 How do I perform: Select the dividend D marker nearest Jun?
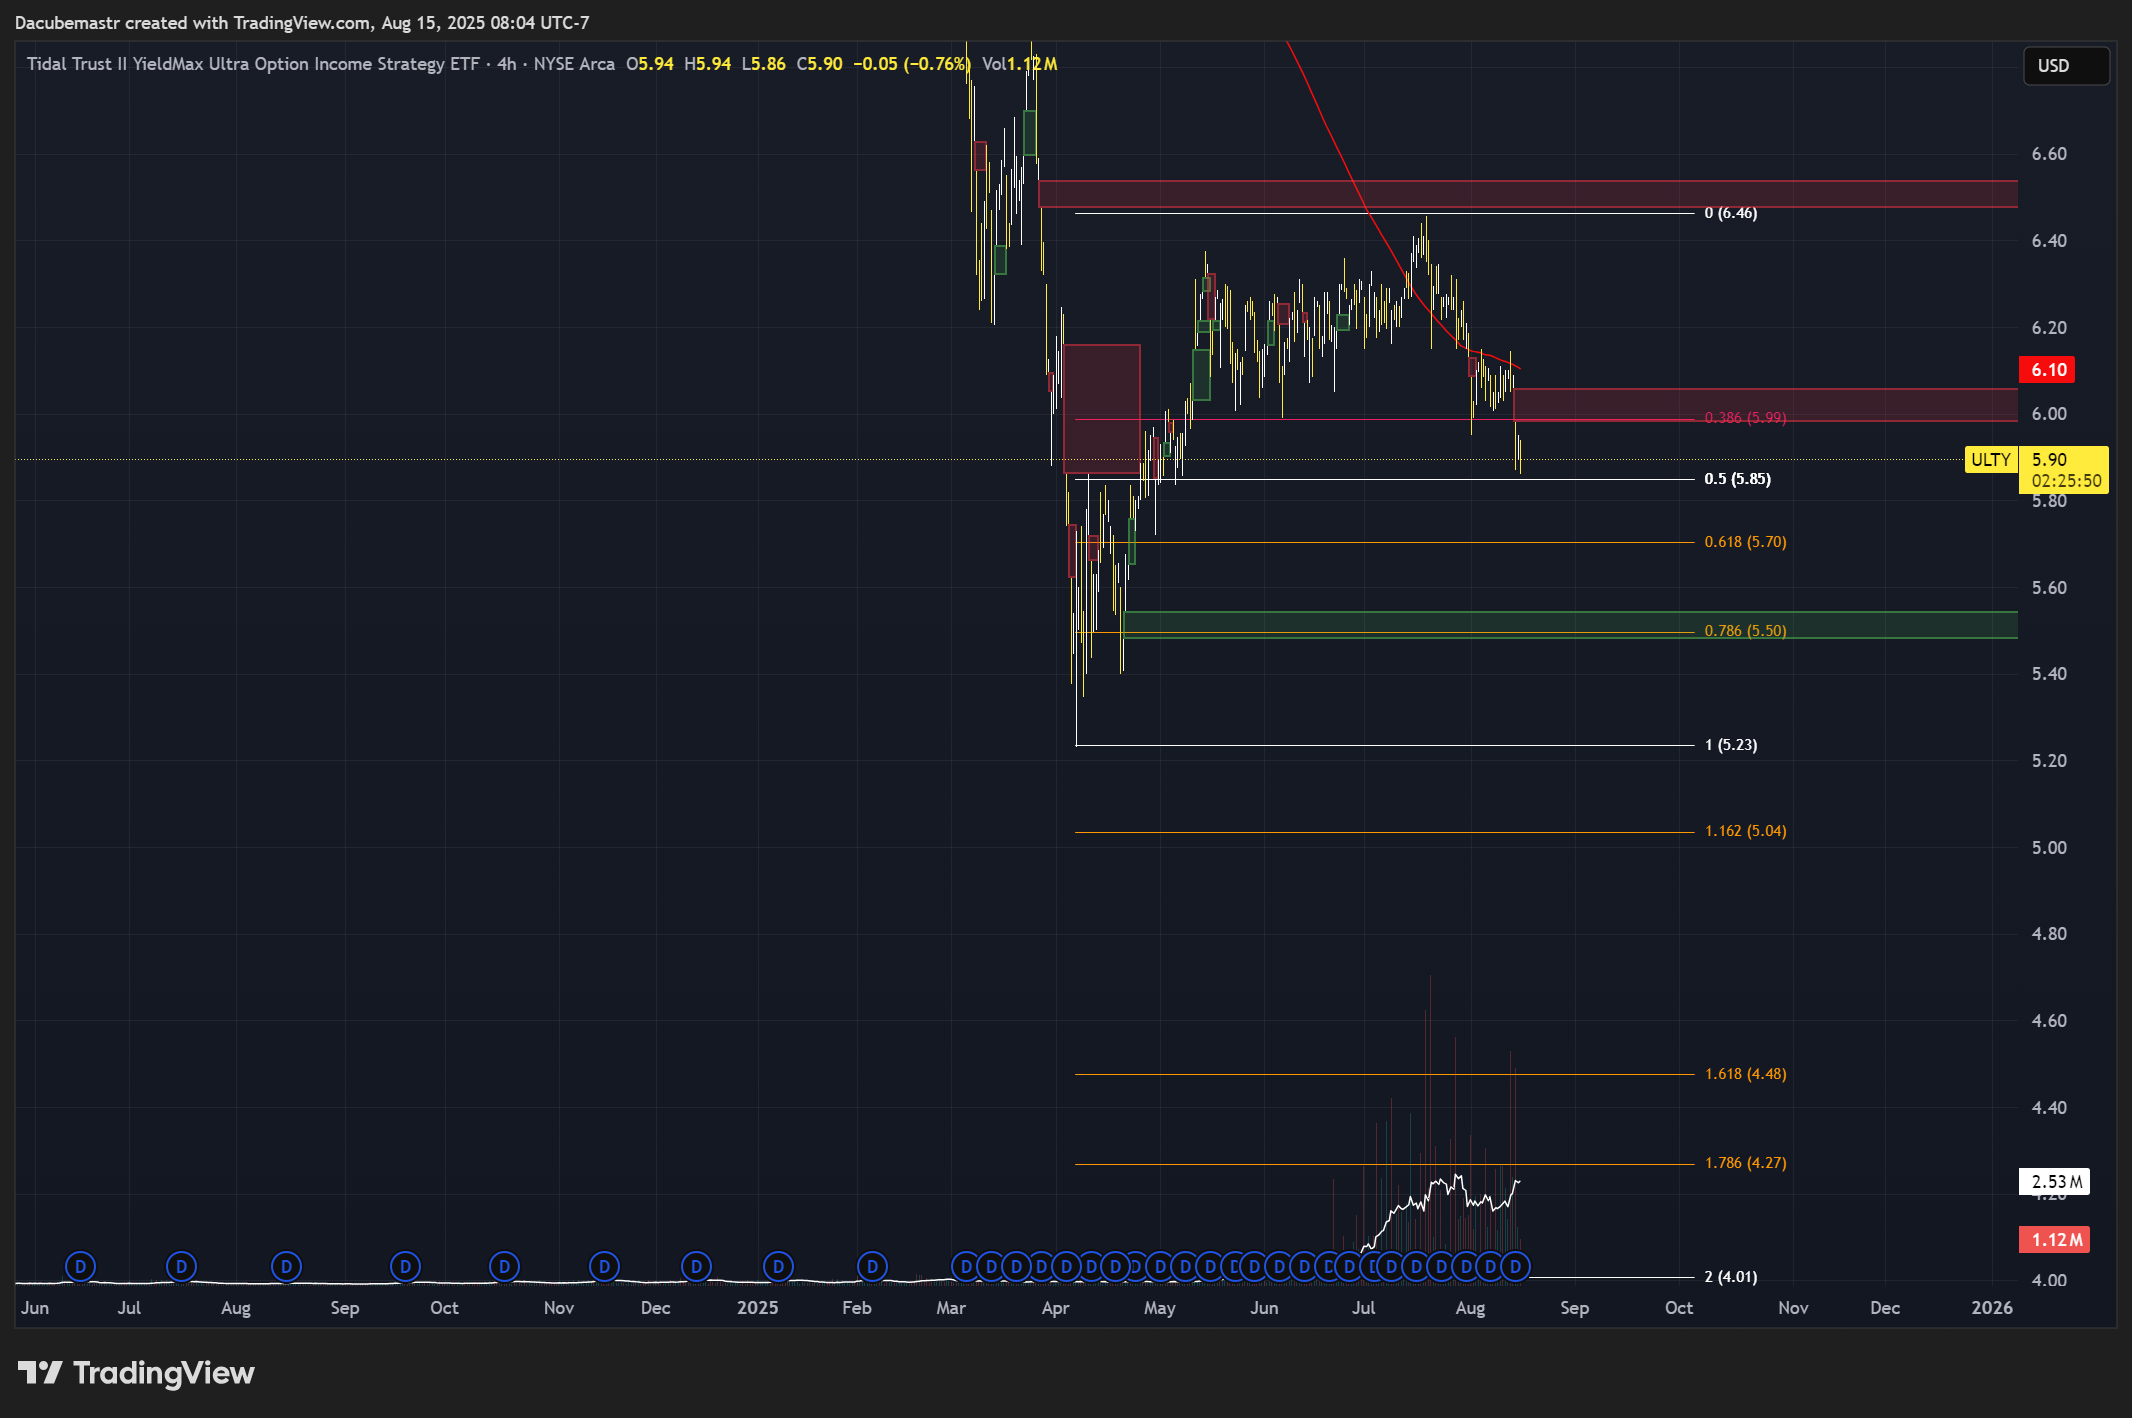pos(80,1267)
